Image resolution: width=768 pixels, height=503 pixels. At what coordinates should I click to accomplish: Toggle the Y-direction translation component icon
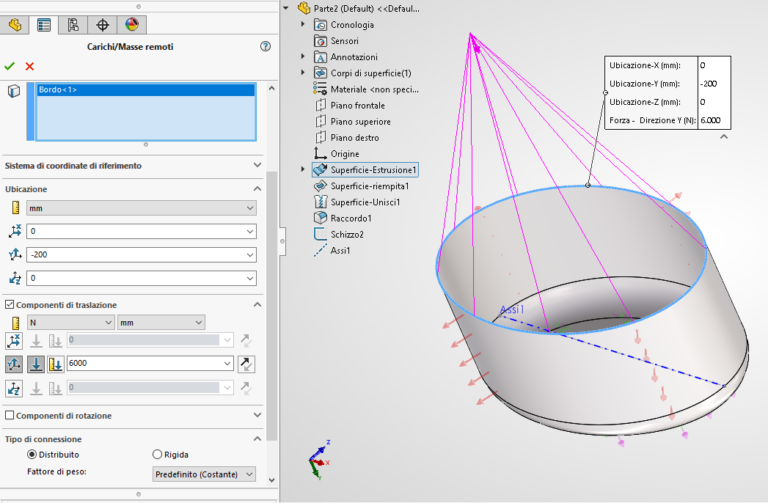14,364
